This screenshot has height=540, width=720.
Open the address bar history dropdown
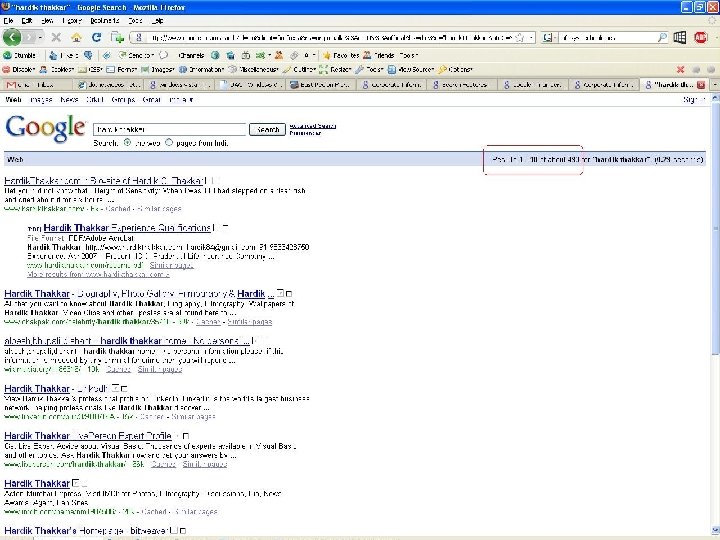click(x=531, y=38)
